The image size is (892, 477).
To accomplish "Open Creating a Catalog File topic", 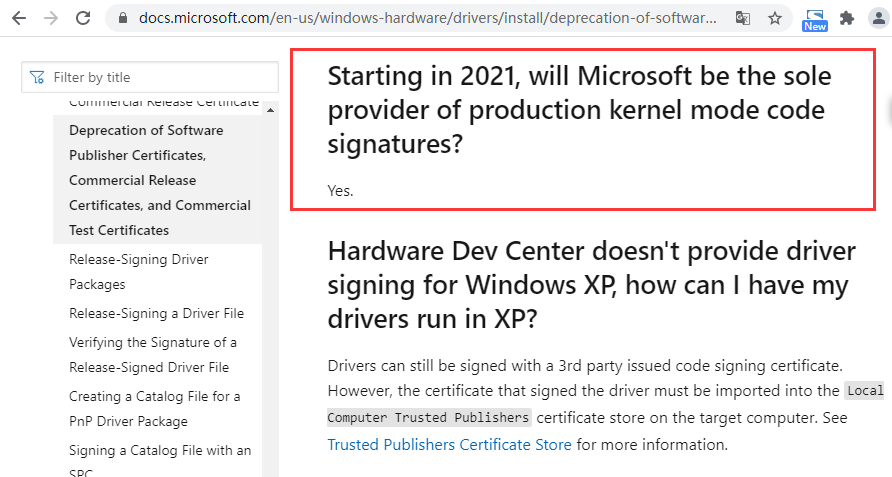I will pos(154,408).
